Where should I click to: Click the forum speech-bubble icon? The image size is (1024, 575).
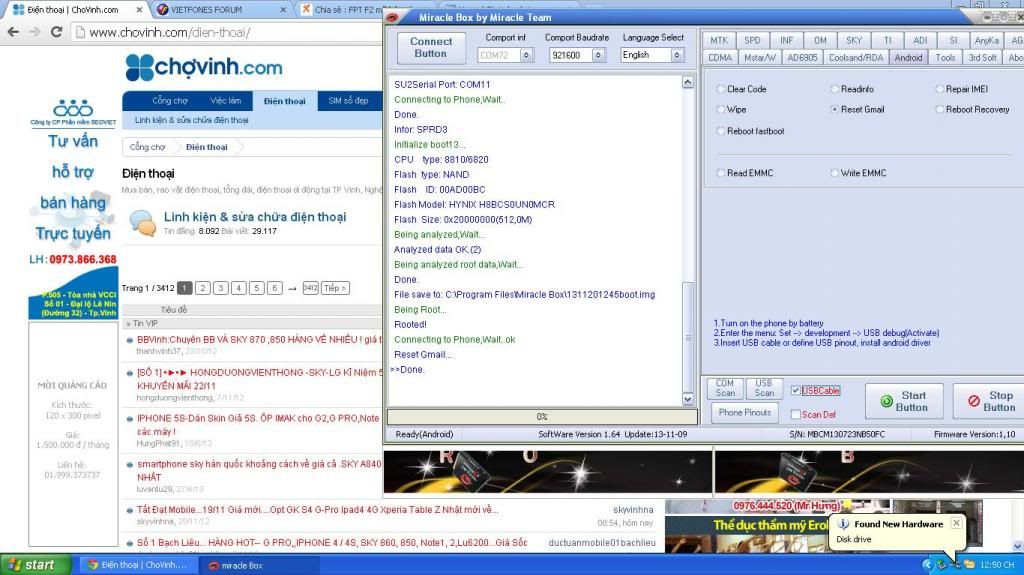tap(142, 223)
